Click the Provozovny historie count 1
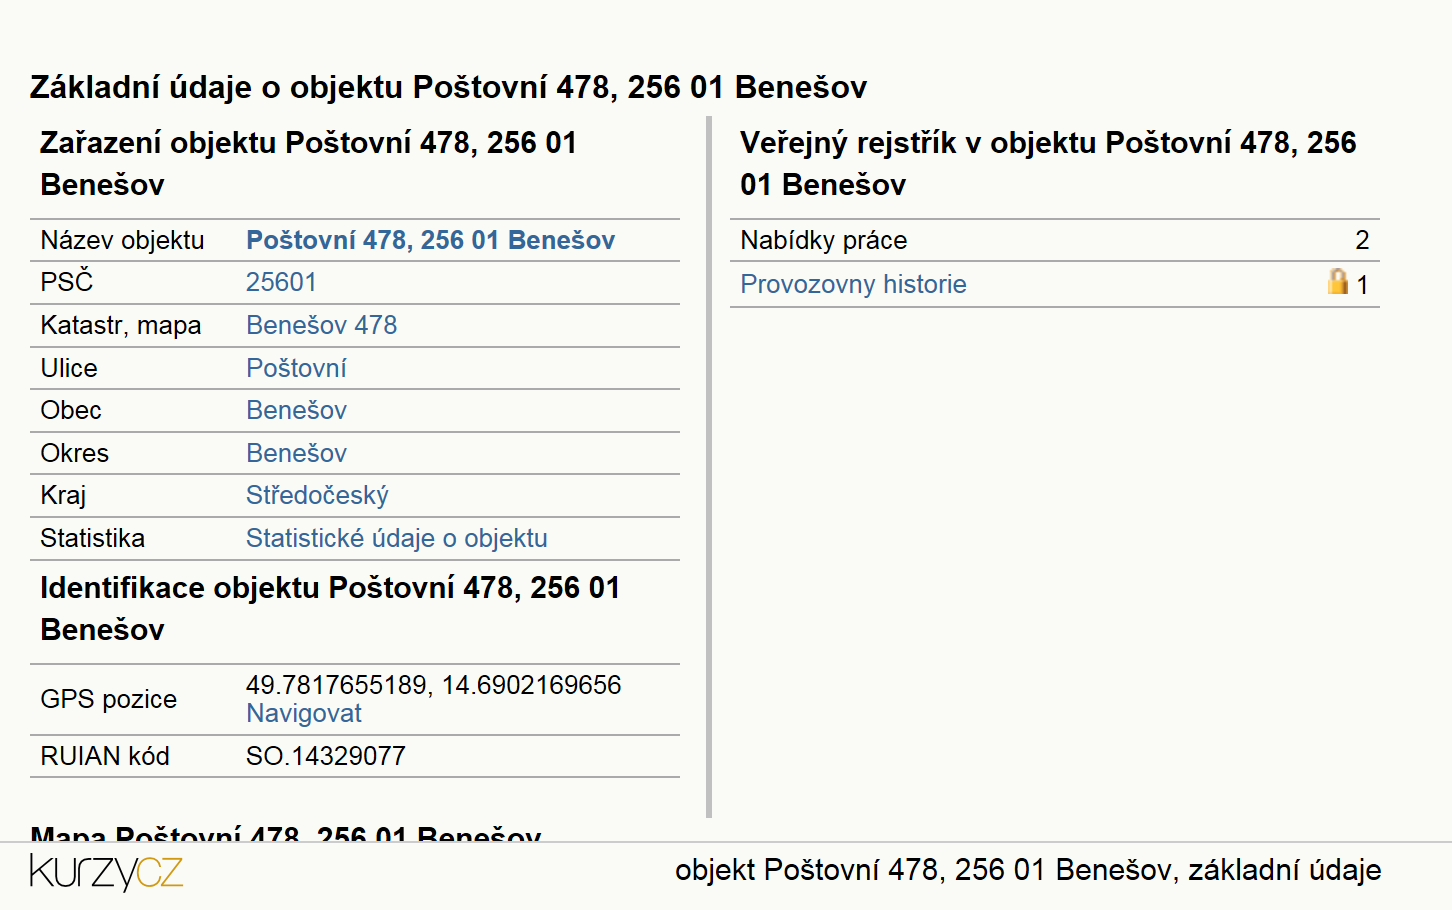1452x910 pixels. pyautogui.click(x=1362, y=285)
